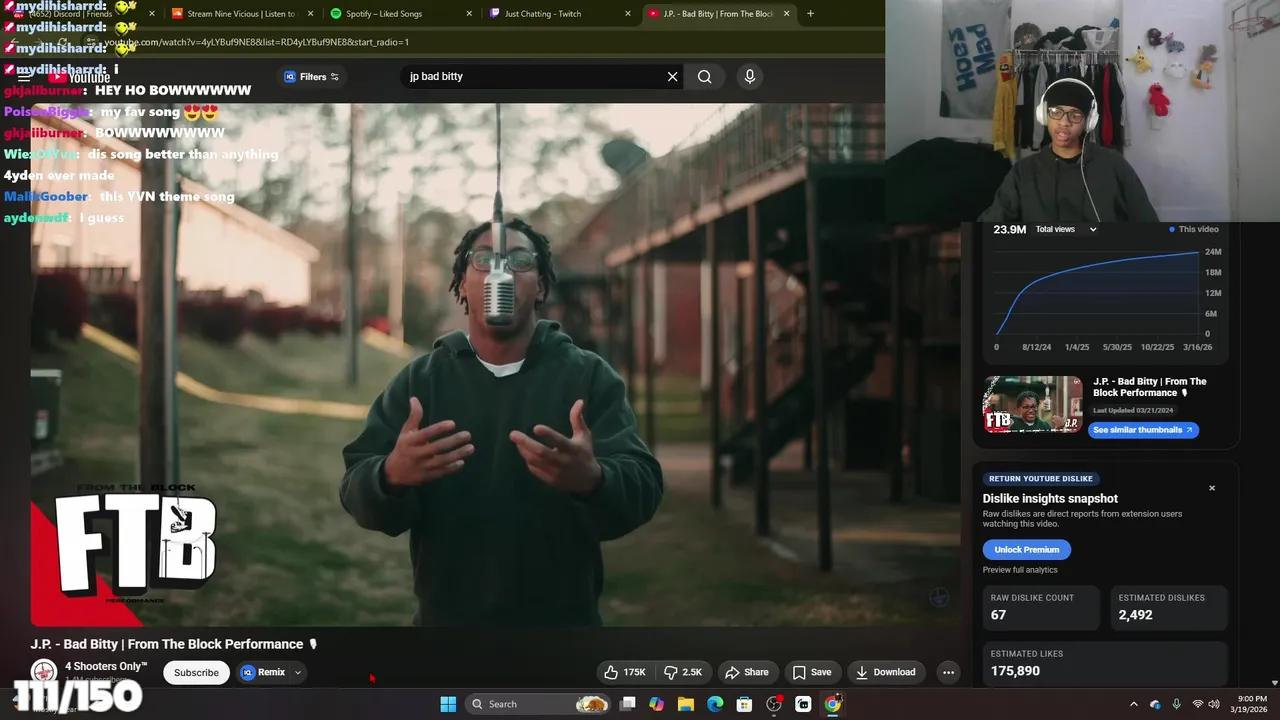The image size is (1280, 720).
Task: Close the Just Chatting Twitch tab
Action: (x=628, y=14)
